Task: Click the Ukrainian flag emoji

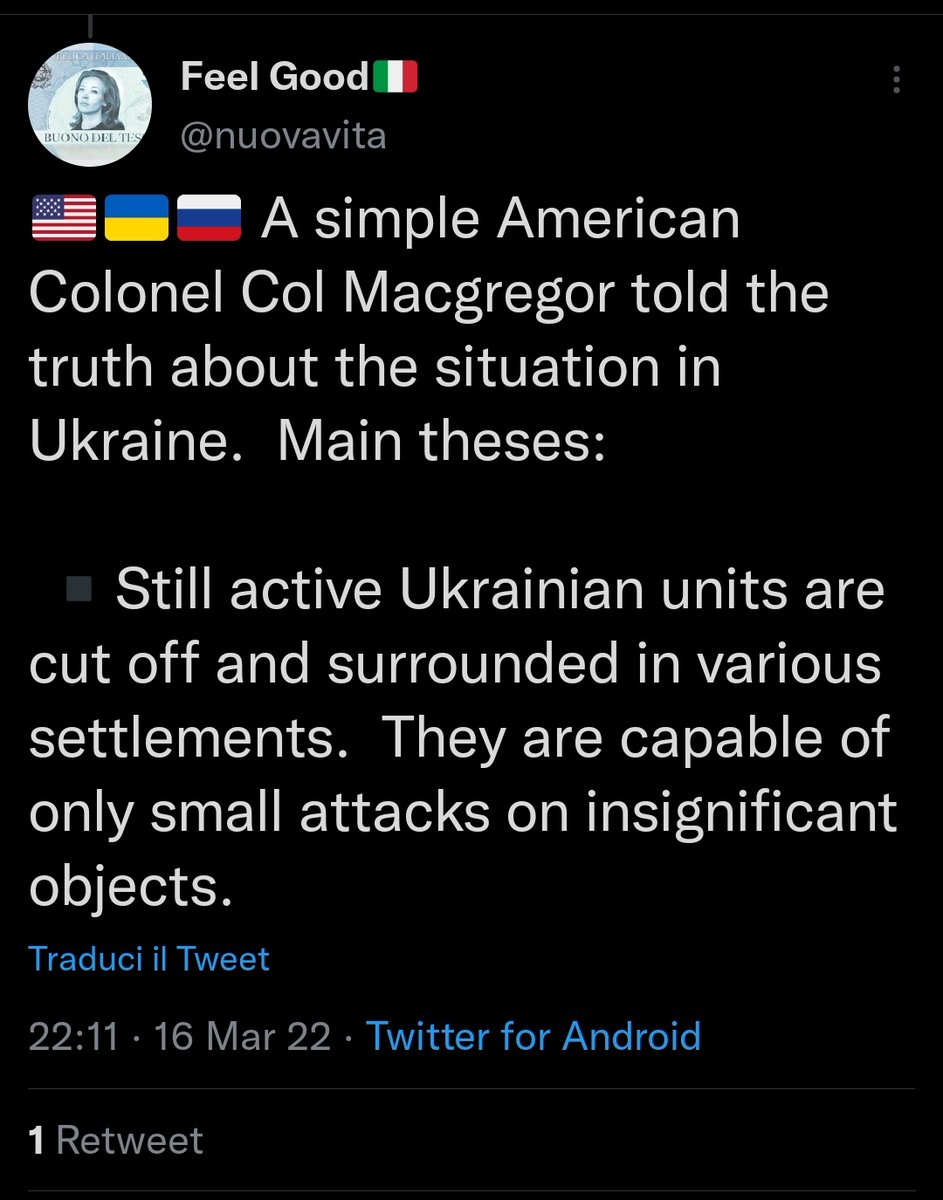Action: click(x=136, y=219)
